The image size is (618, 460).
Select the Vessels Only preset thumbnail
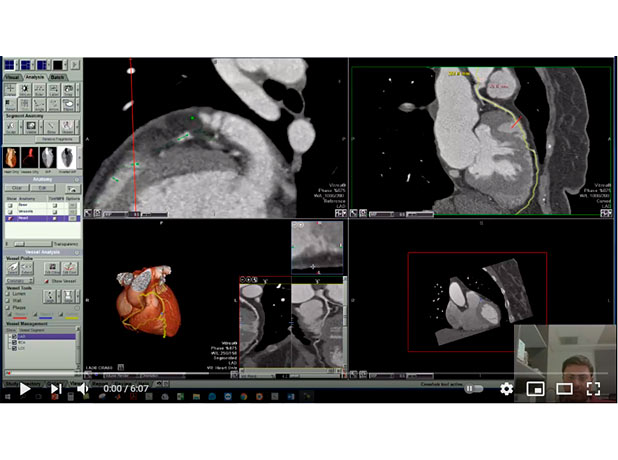30,158
